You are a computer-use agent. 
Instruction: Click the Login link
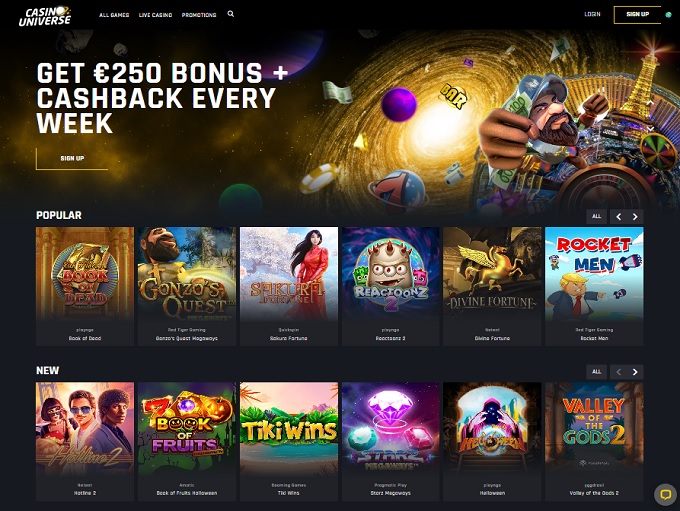592,14
